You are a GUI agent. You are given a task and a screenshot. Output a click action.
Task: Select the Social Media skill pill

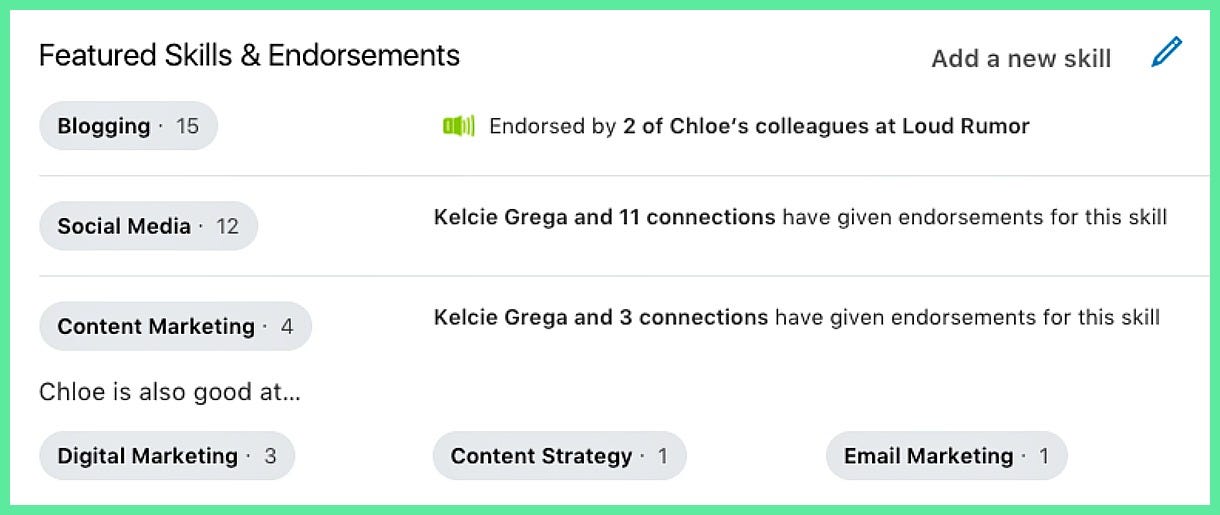[x=148, y=226]
